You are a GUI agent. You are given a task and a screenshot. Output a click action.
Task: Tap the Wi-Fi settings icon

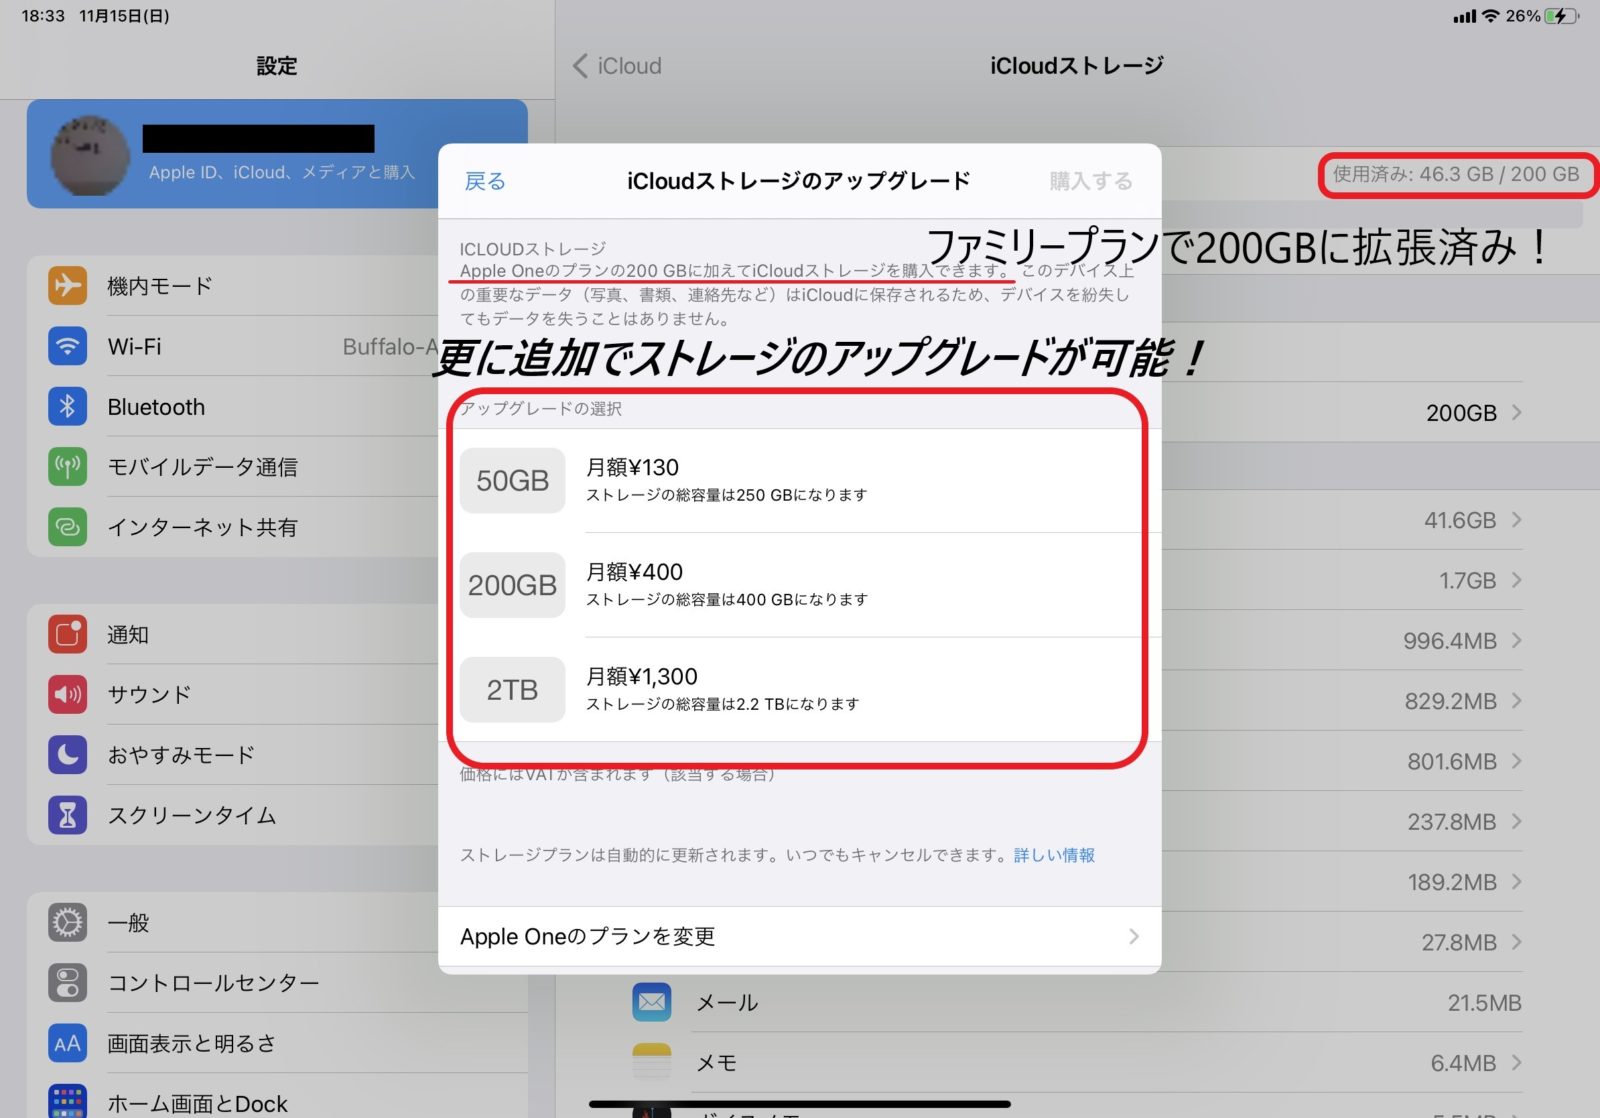click(67, 346)
